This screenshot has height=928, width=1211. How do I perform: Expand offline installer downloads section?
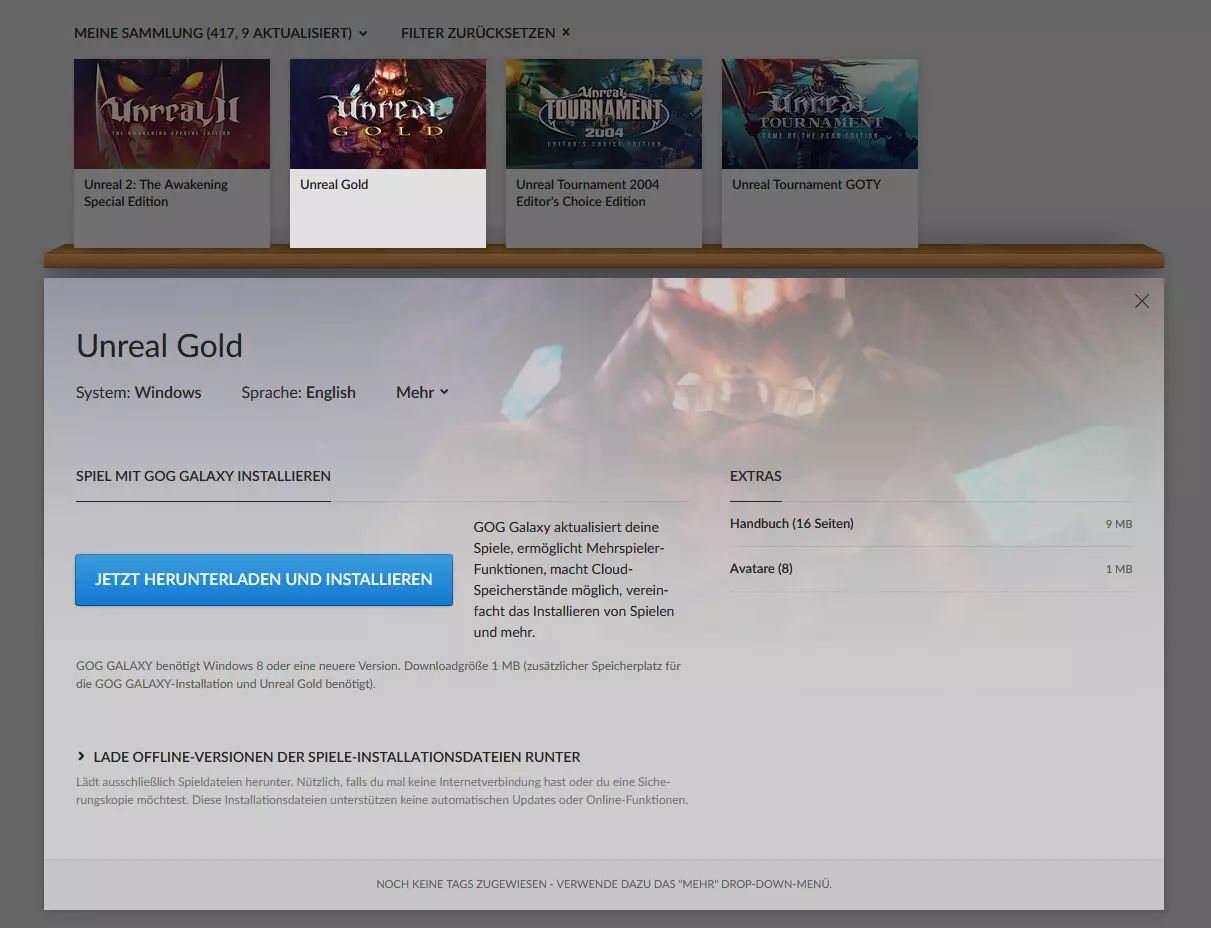pyautogui.click(x=329, y=757)
